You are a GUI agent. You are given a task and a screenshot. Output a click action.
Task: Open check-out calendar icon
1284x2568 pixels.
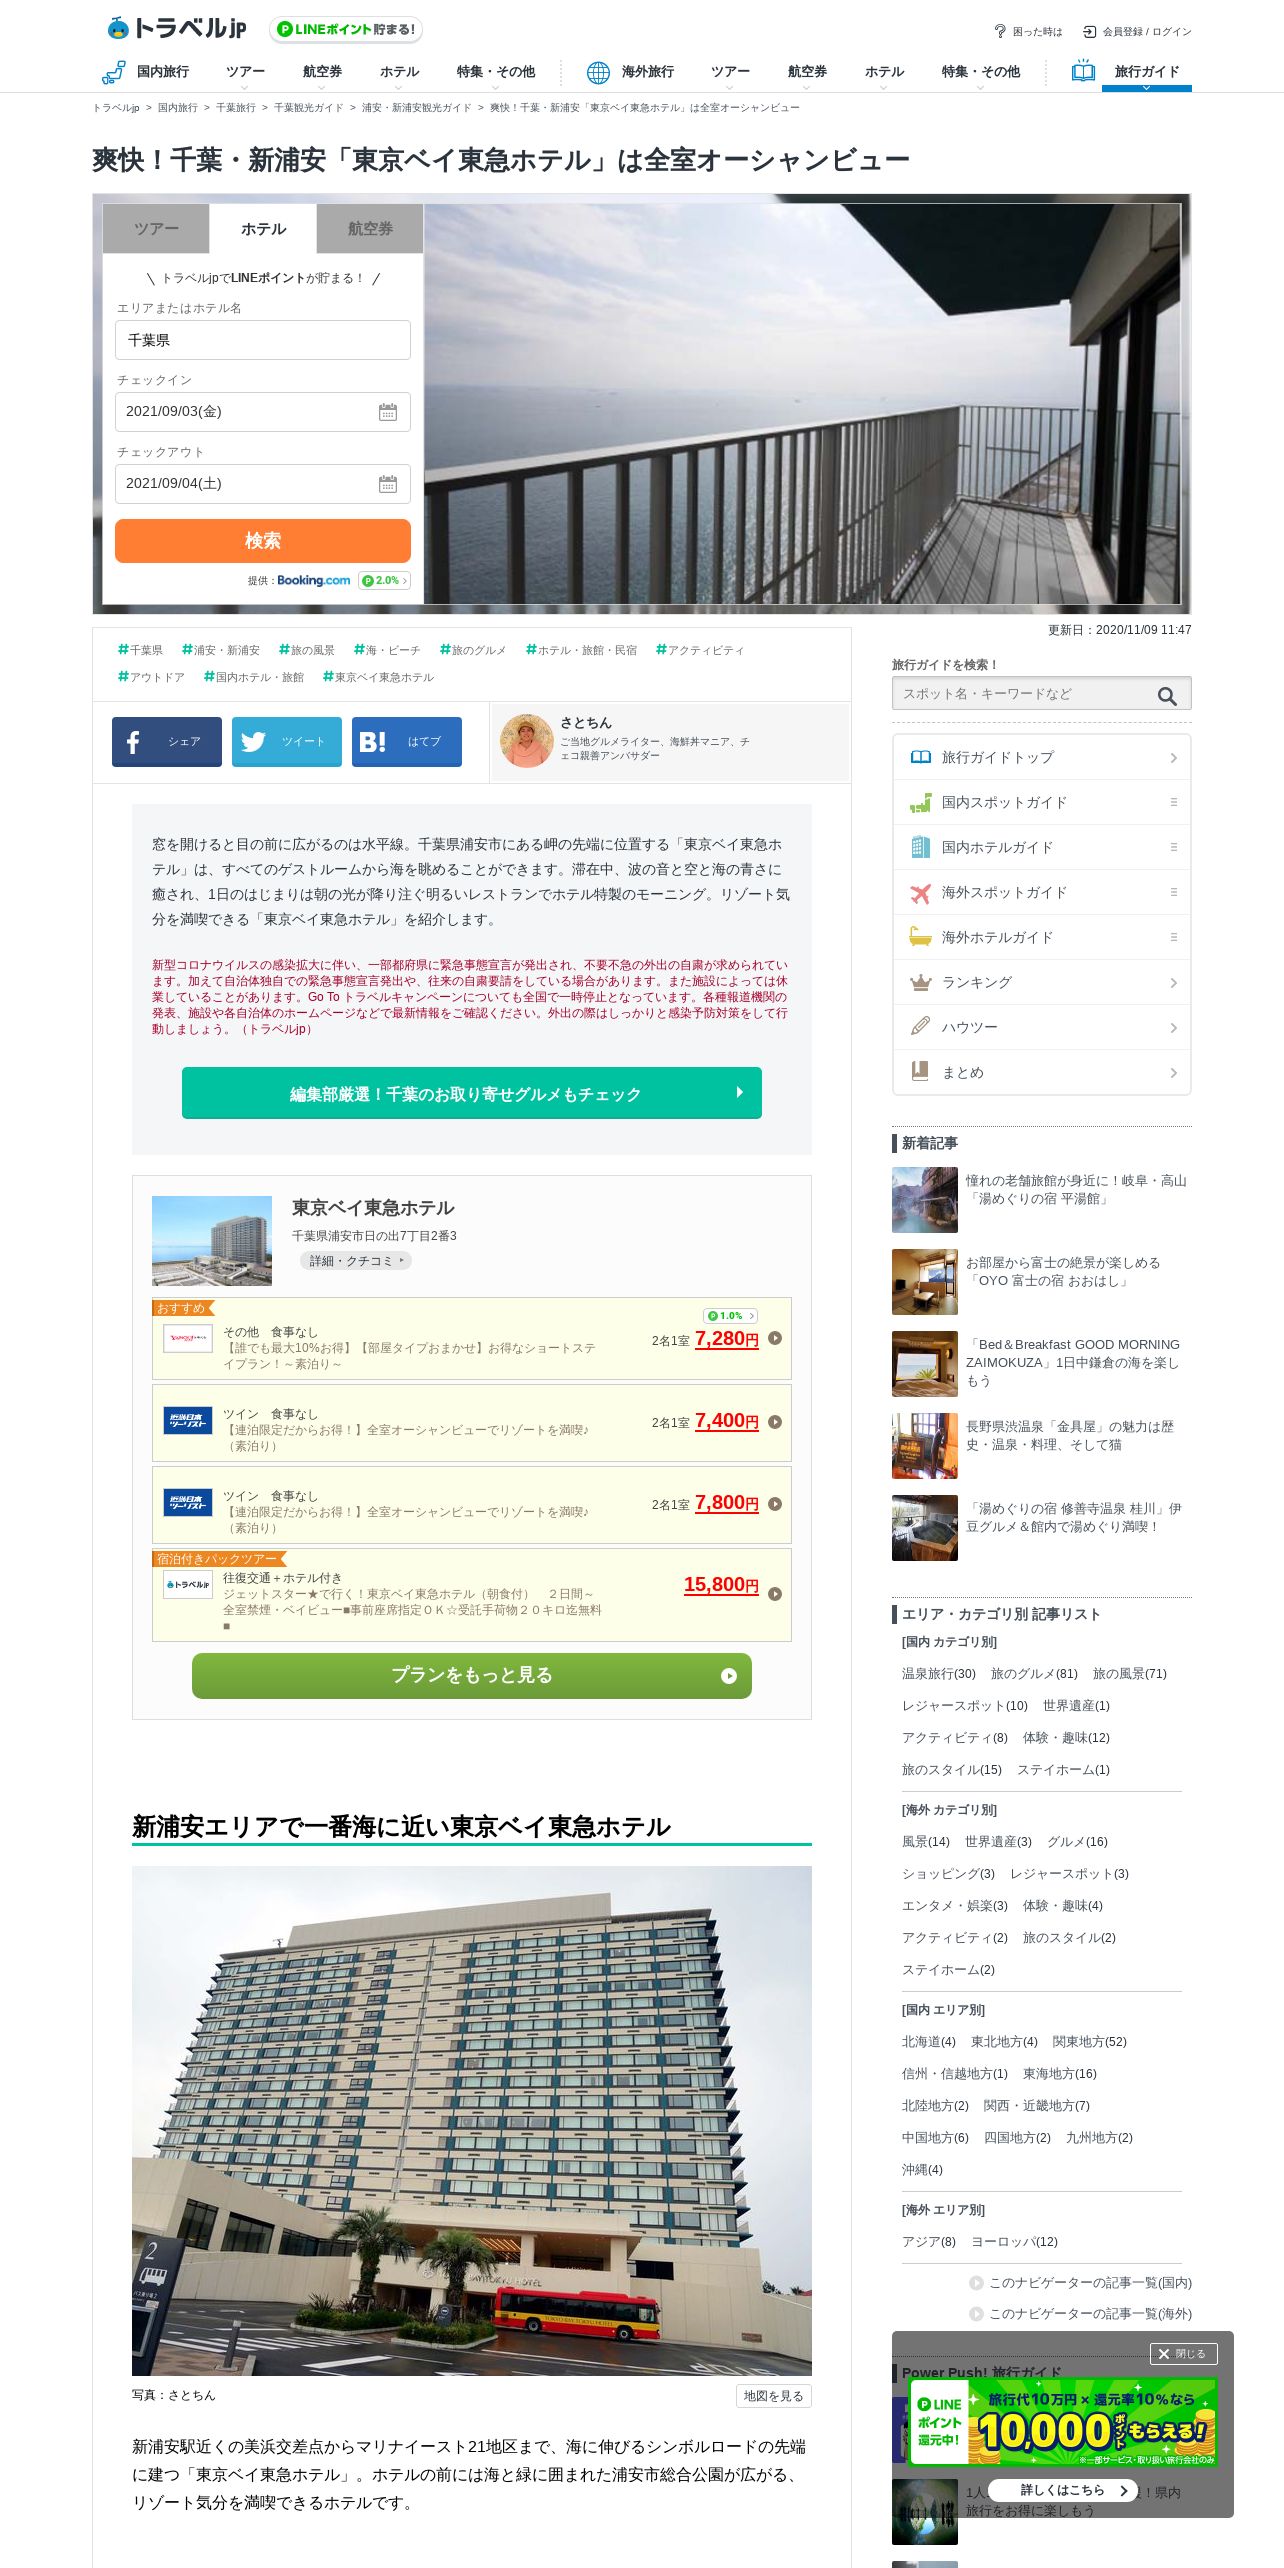388,484
